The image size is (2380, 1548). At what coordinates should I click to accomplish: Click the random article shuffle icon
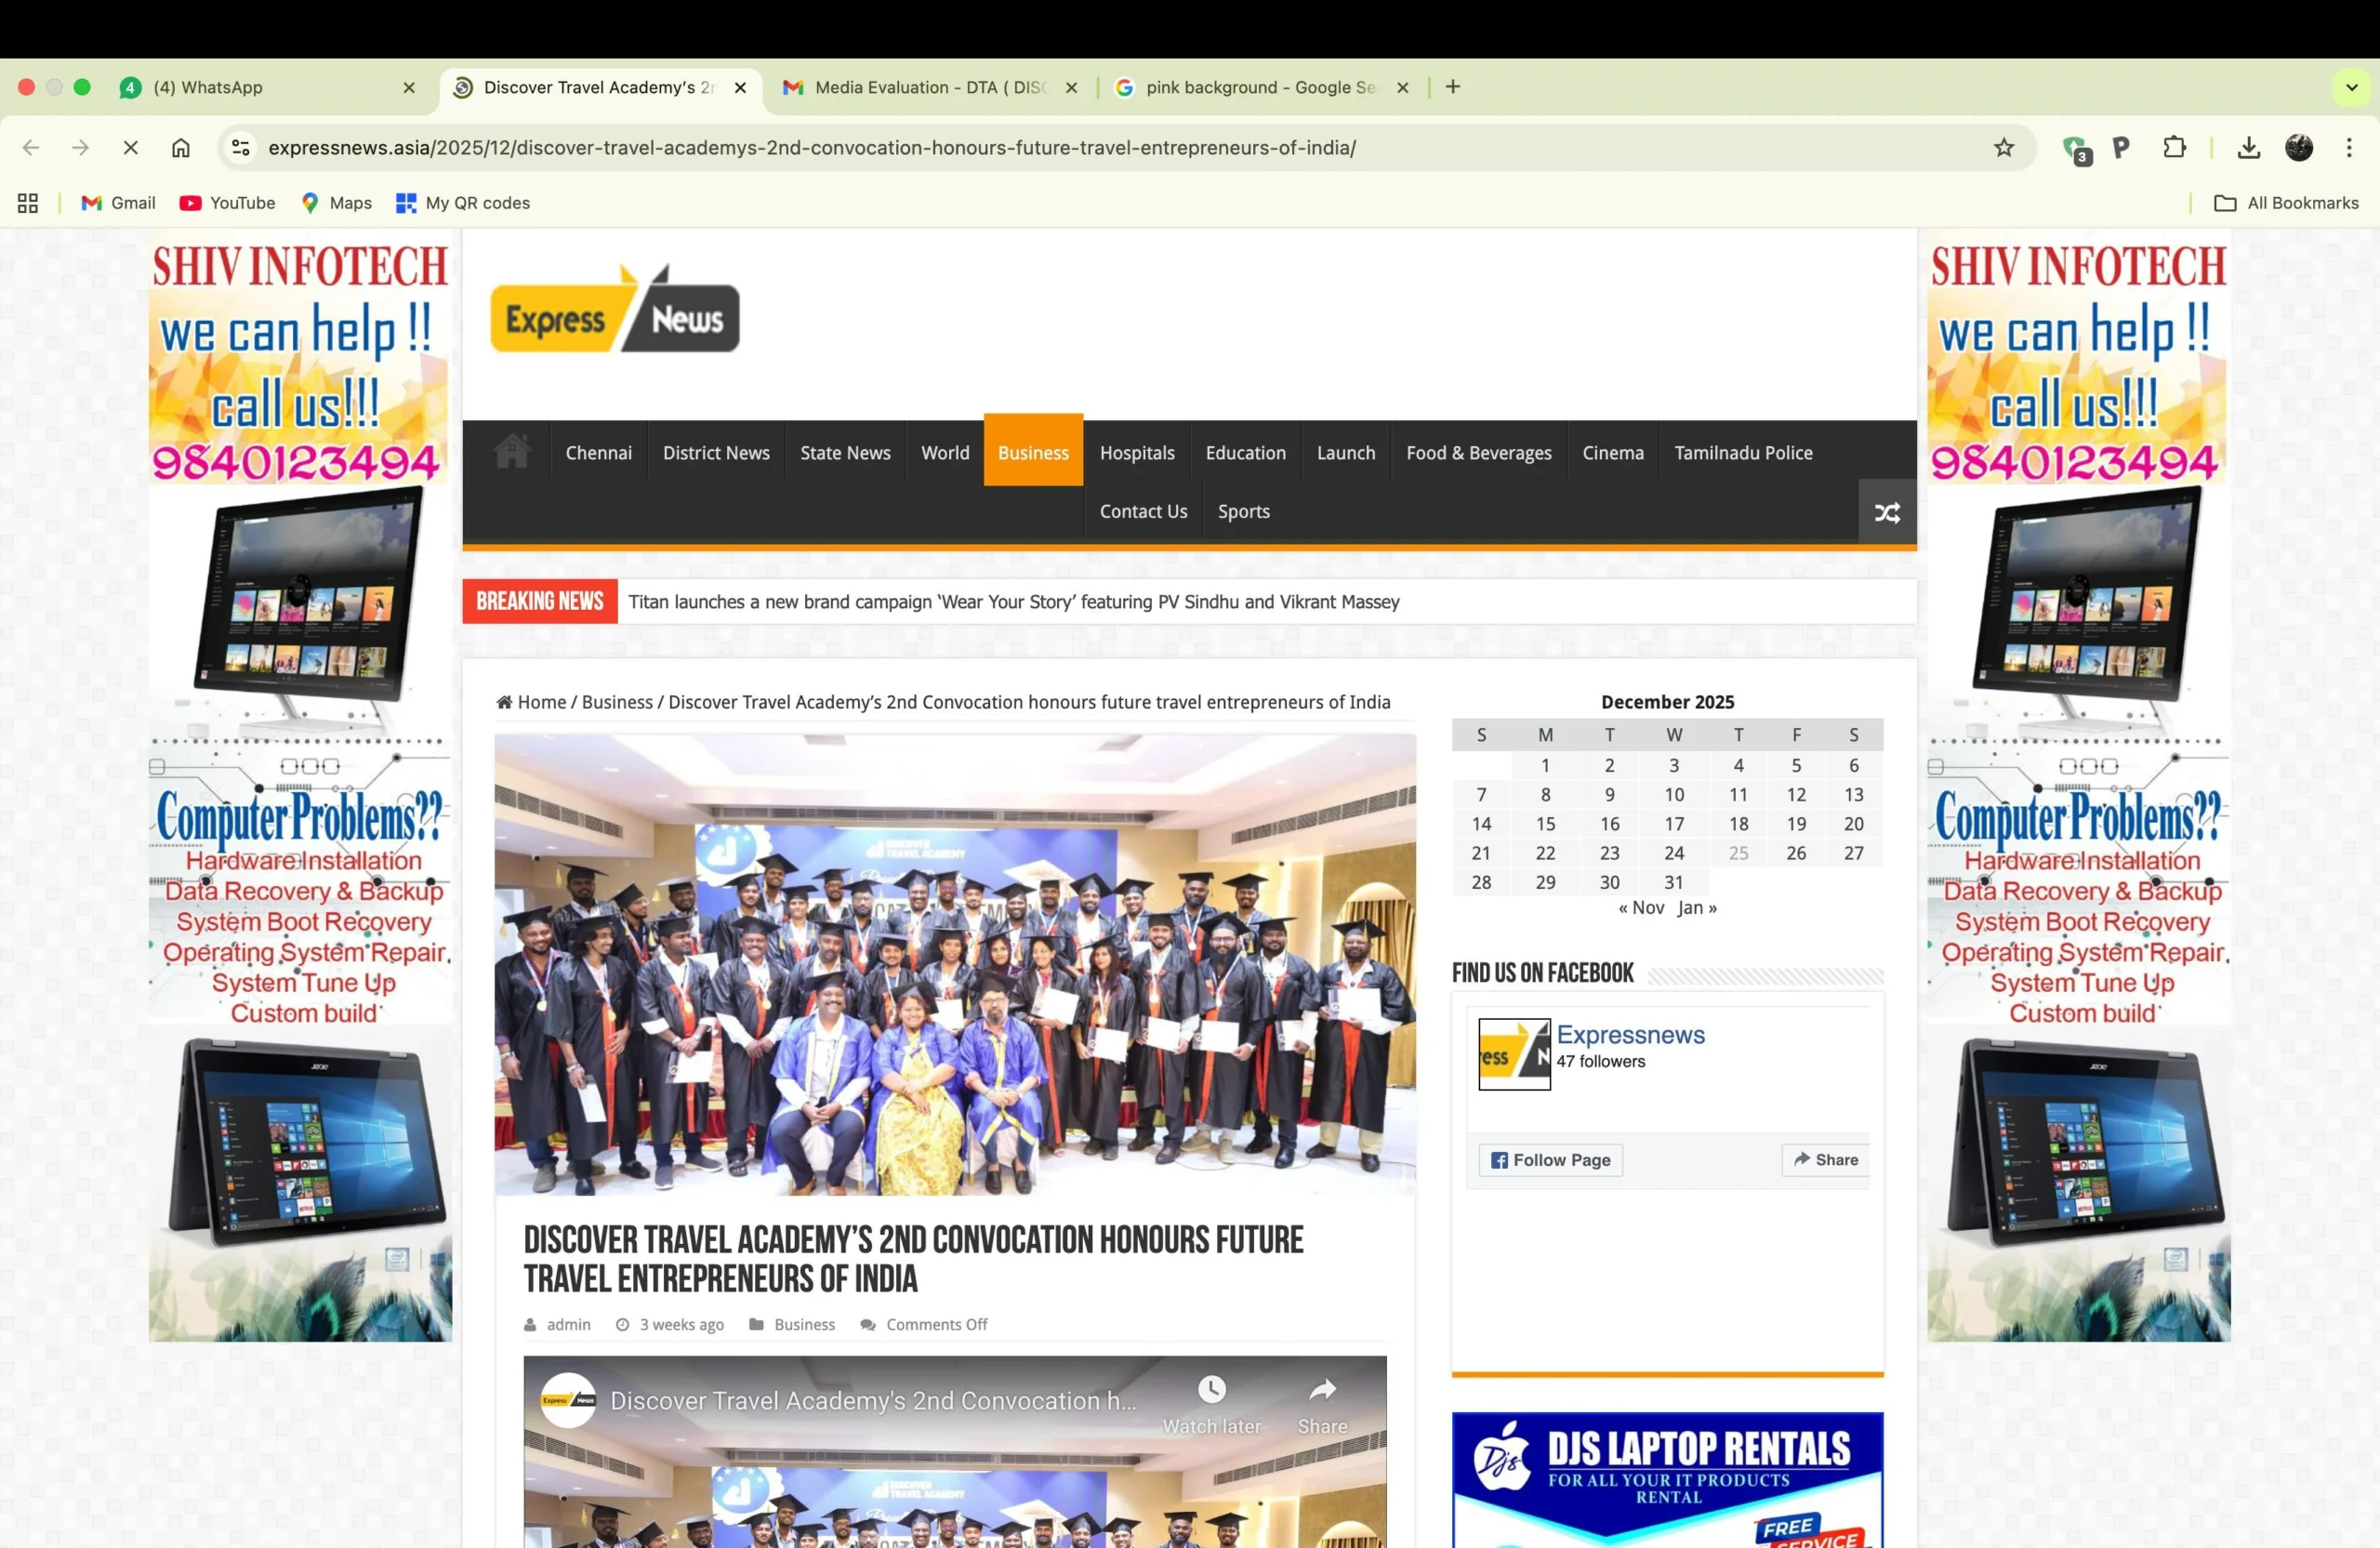(1887, 512)
